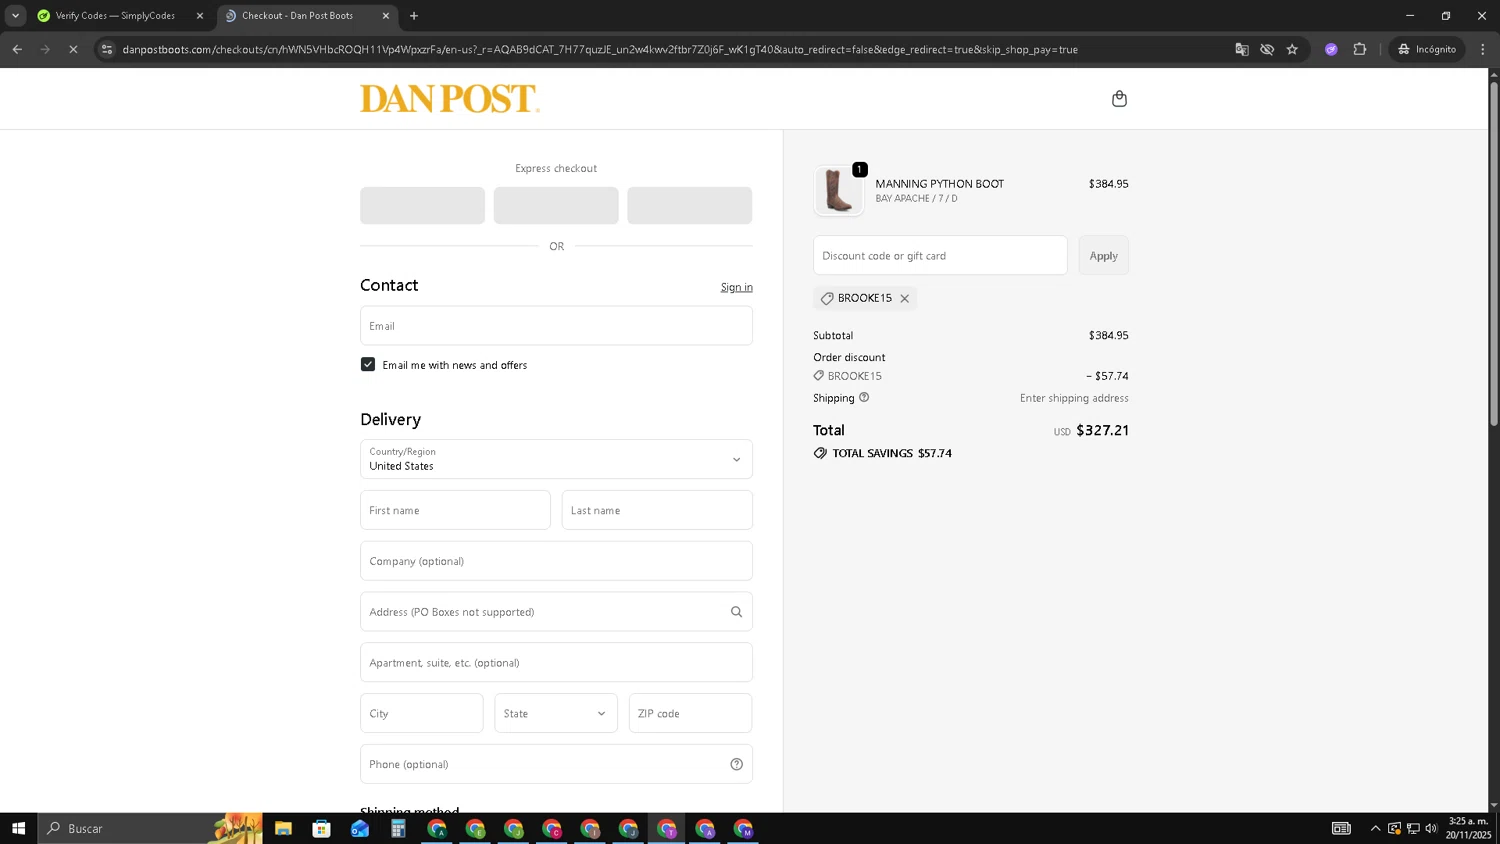Screen dimensions: 1500x844
Task: Close the Checkout - Dan Post Boots tab
Action: pos(386,16)
